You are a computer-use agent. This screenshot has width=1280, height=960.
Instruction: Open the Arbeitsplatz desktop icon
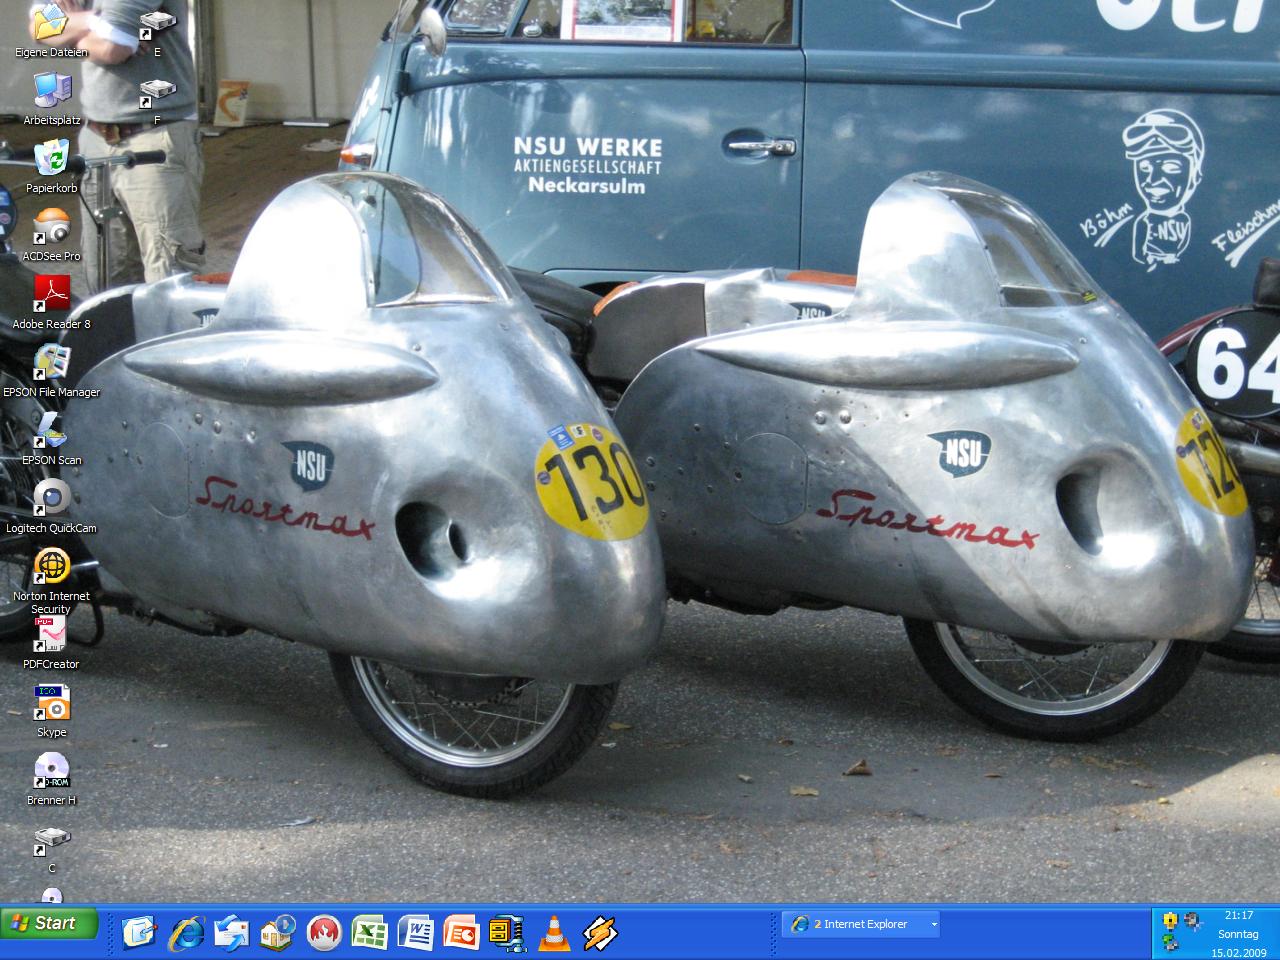51,91
